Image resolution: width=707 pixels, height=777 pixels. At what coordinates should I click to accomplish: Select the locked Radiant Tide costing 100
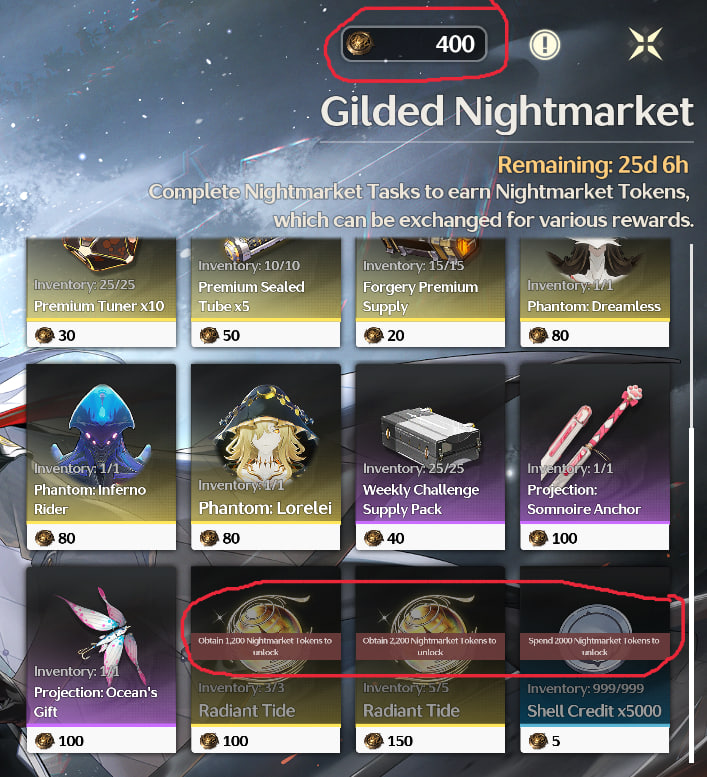[x=266, y=659]
